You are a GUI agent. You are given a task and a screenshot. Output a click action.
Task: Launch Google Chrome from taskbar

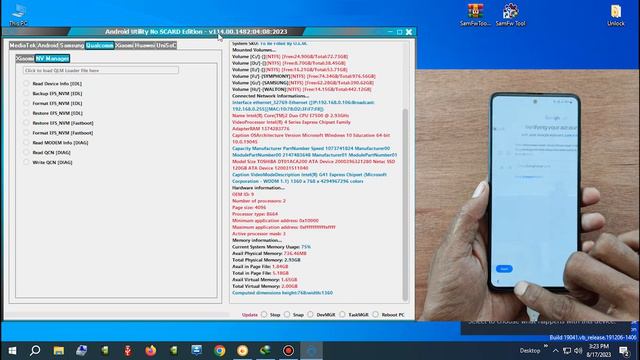220,351
